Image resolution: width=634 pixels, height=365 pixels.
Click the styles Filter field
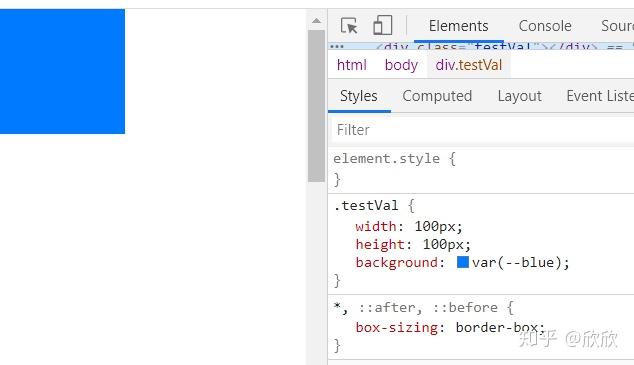(x=483, y=130)
